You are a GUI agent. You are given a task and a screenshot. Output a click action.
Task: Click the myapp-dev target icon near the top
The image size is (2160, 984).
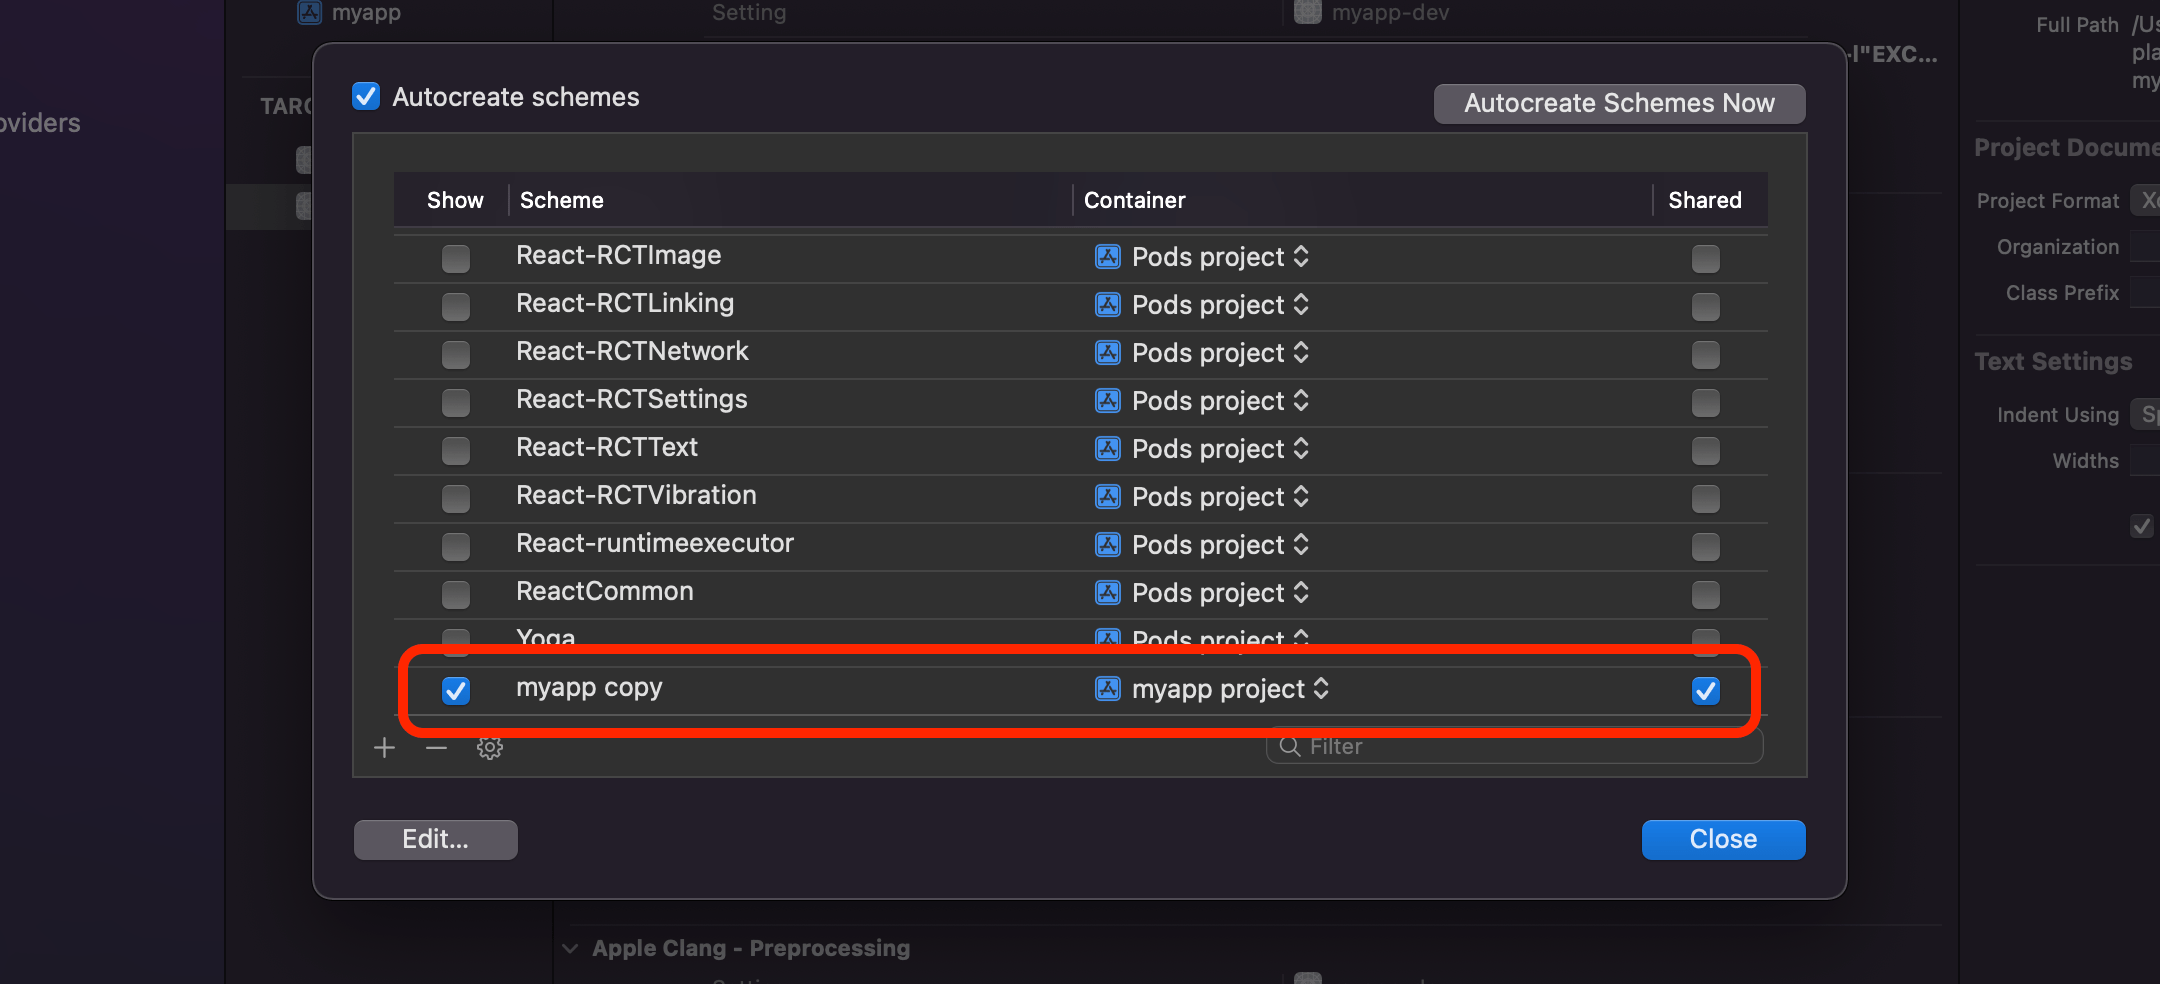click(1306, 12)
